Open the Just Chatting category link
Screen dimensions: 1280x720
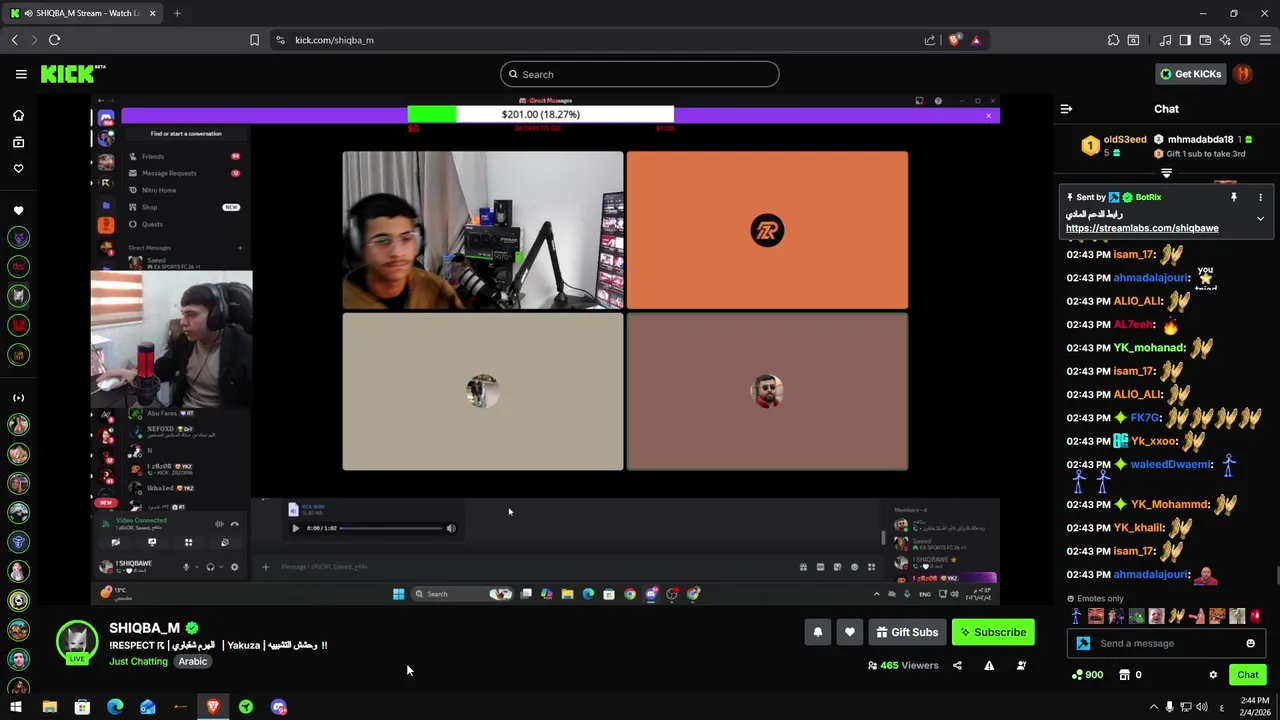click(139, 661)
